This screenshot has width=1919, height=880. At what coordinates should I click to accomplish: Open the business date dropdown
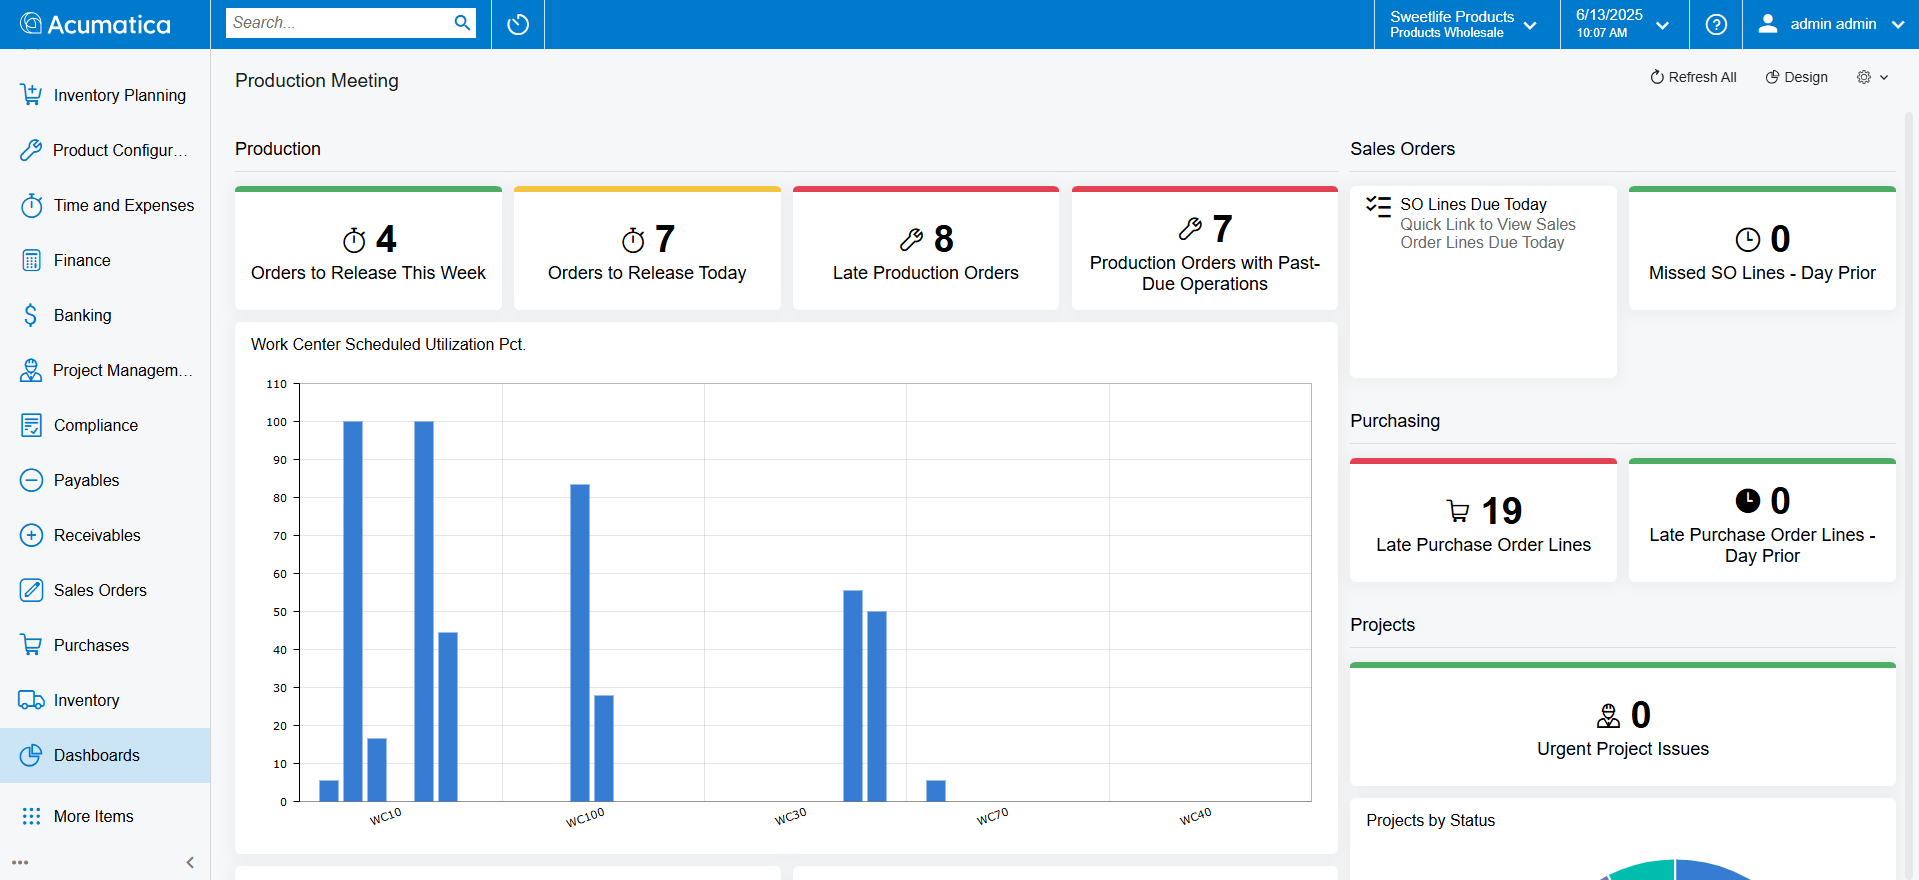[1622, 24]
